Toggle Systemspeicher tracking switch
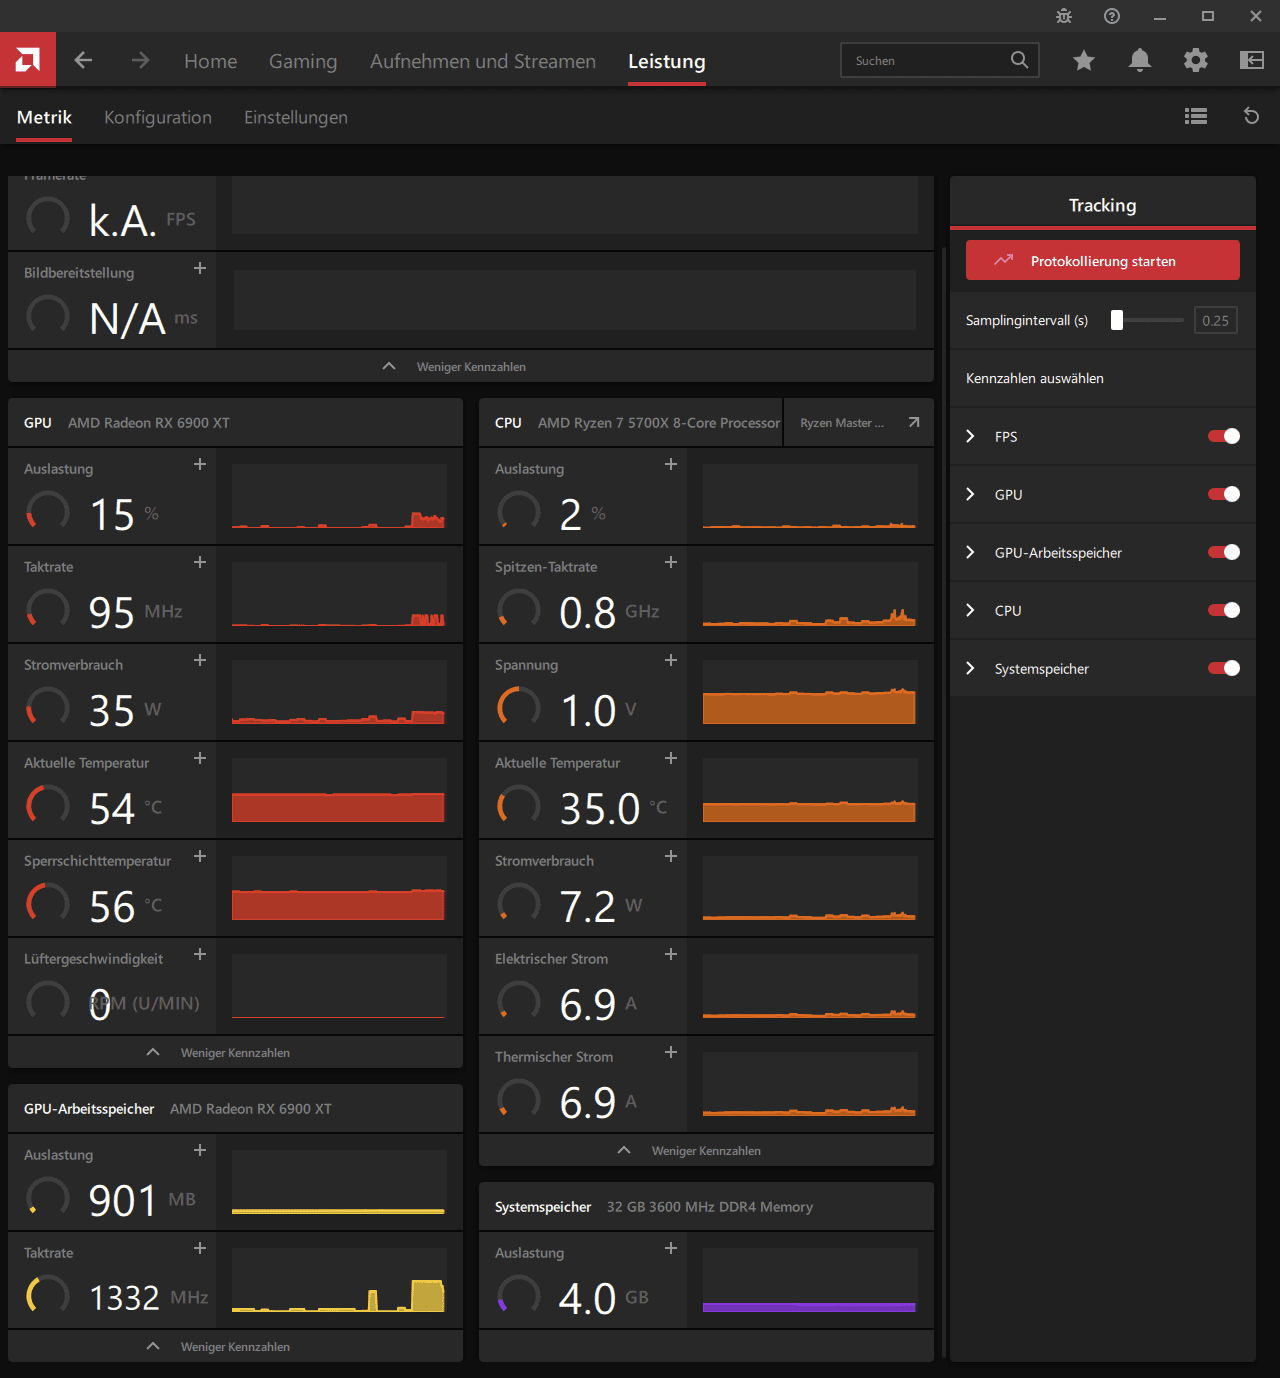1280x1378 pixels. click(1224, 668)
